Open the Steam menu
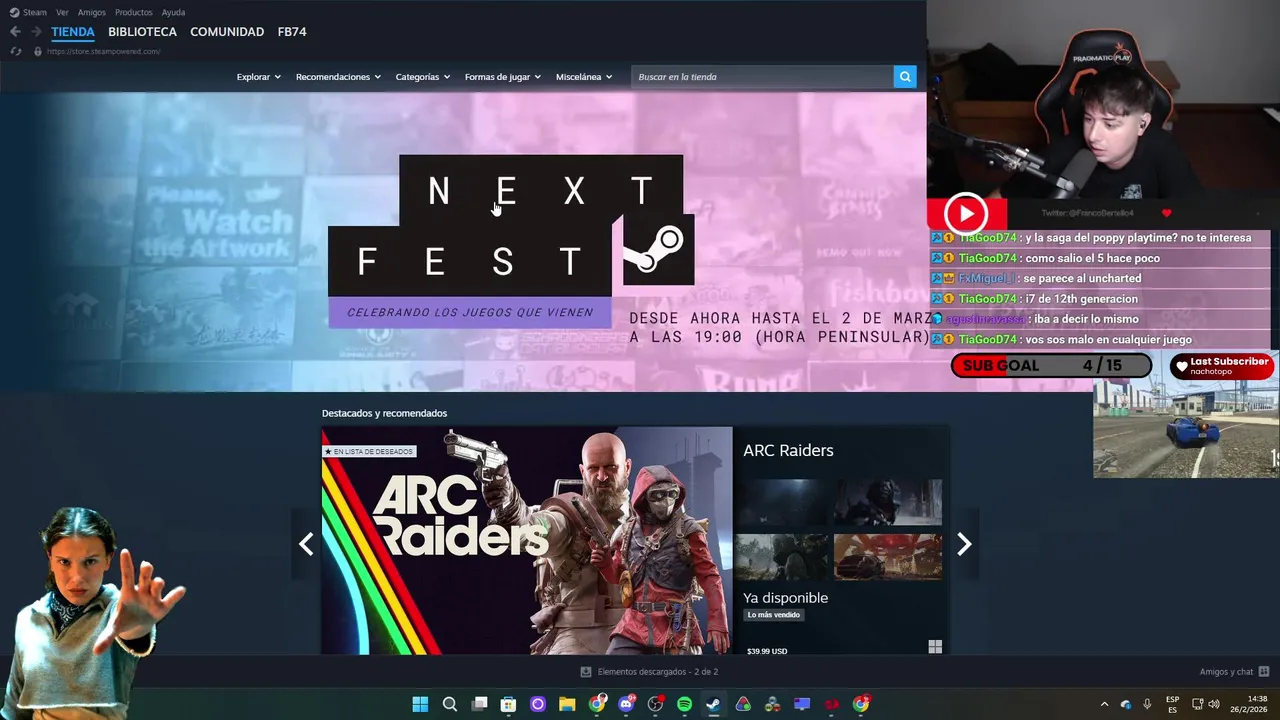 point(29,12)
